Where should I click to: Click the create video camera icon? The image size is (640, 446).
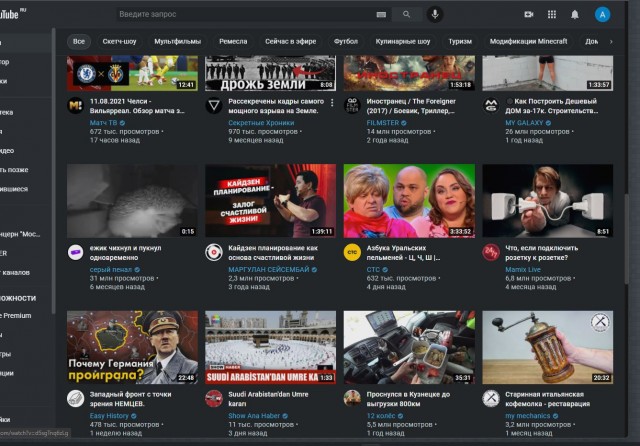(x=528, y=15)
